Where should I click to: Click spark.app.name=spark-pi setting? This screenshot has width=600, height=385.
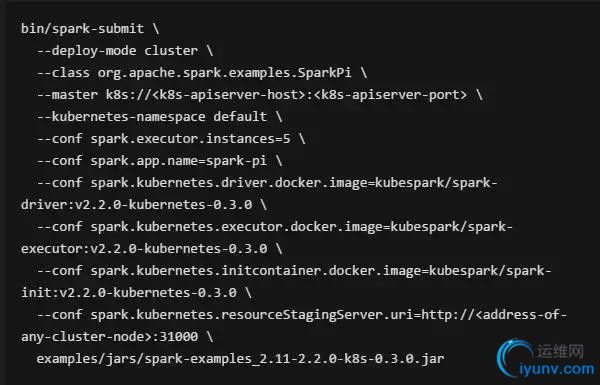coord(179,161)
